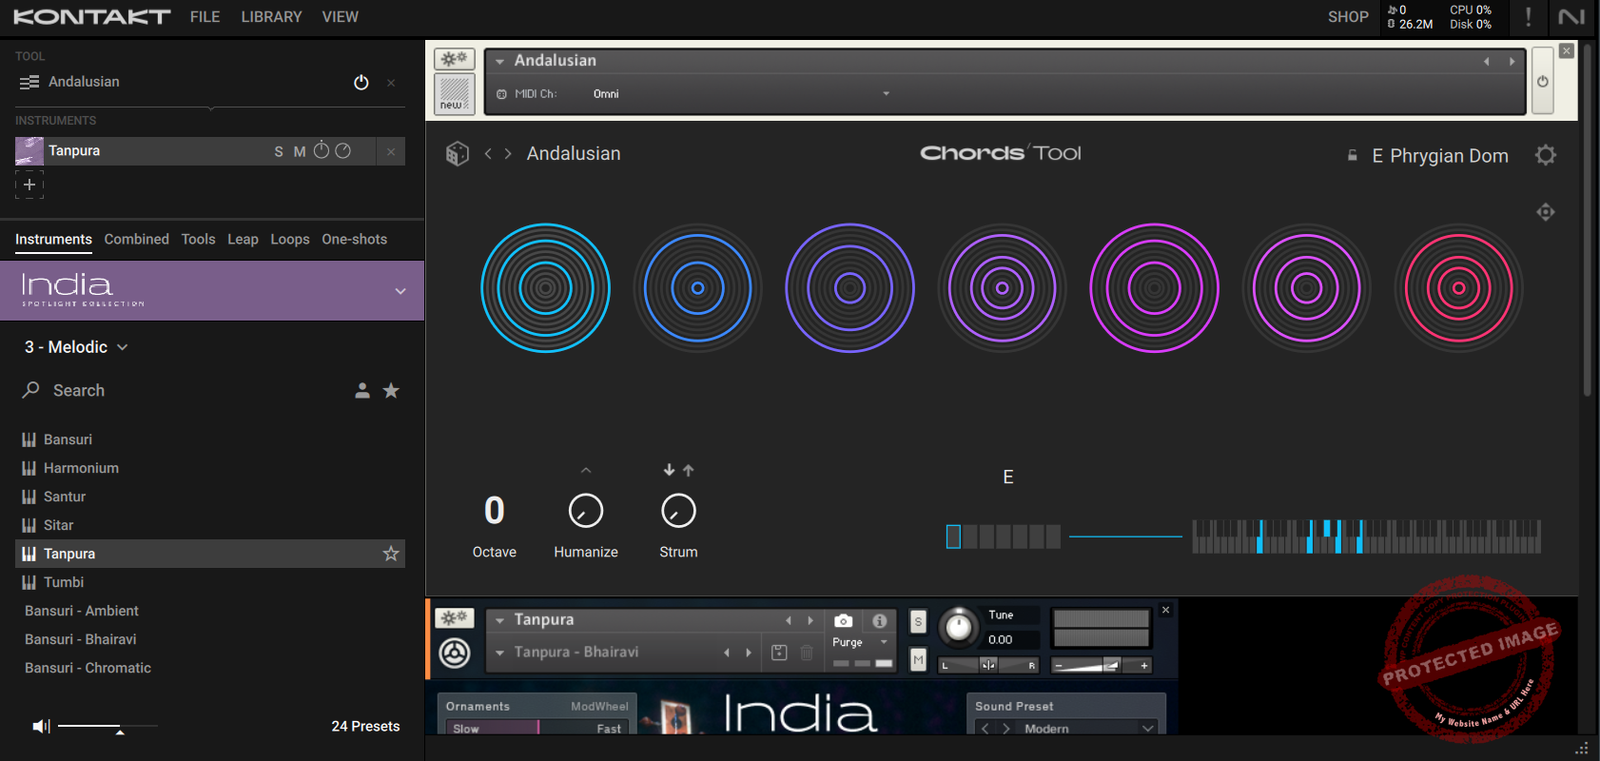Add a new instrument with the plus box
This screenshot has width=1600, height=761.
[29, 184]
